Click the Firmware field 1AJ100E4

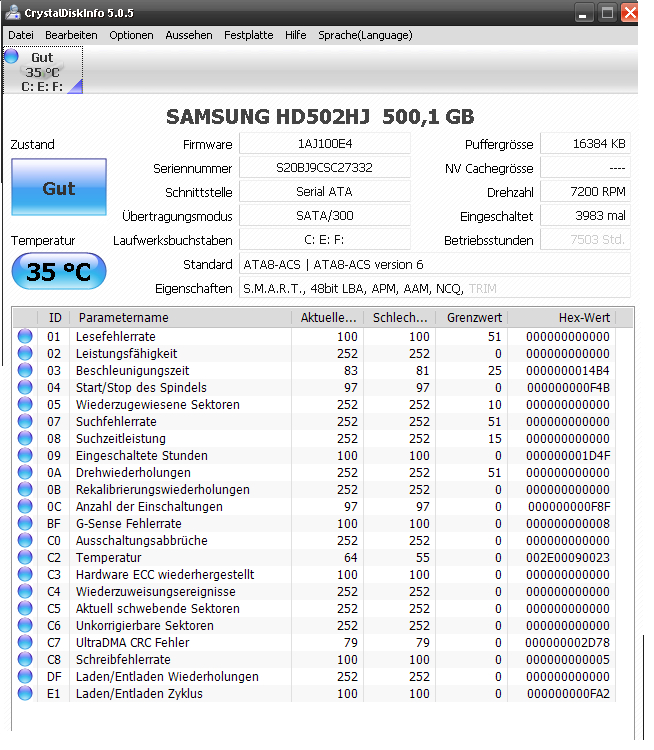coord(325,143)
